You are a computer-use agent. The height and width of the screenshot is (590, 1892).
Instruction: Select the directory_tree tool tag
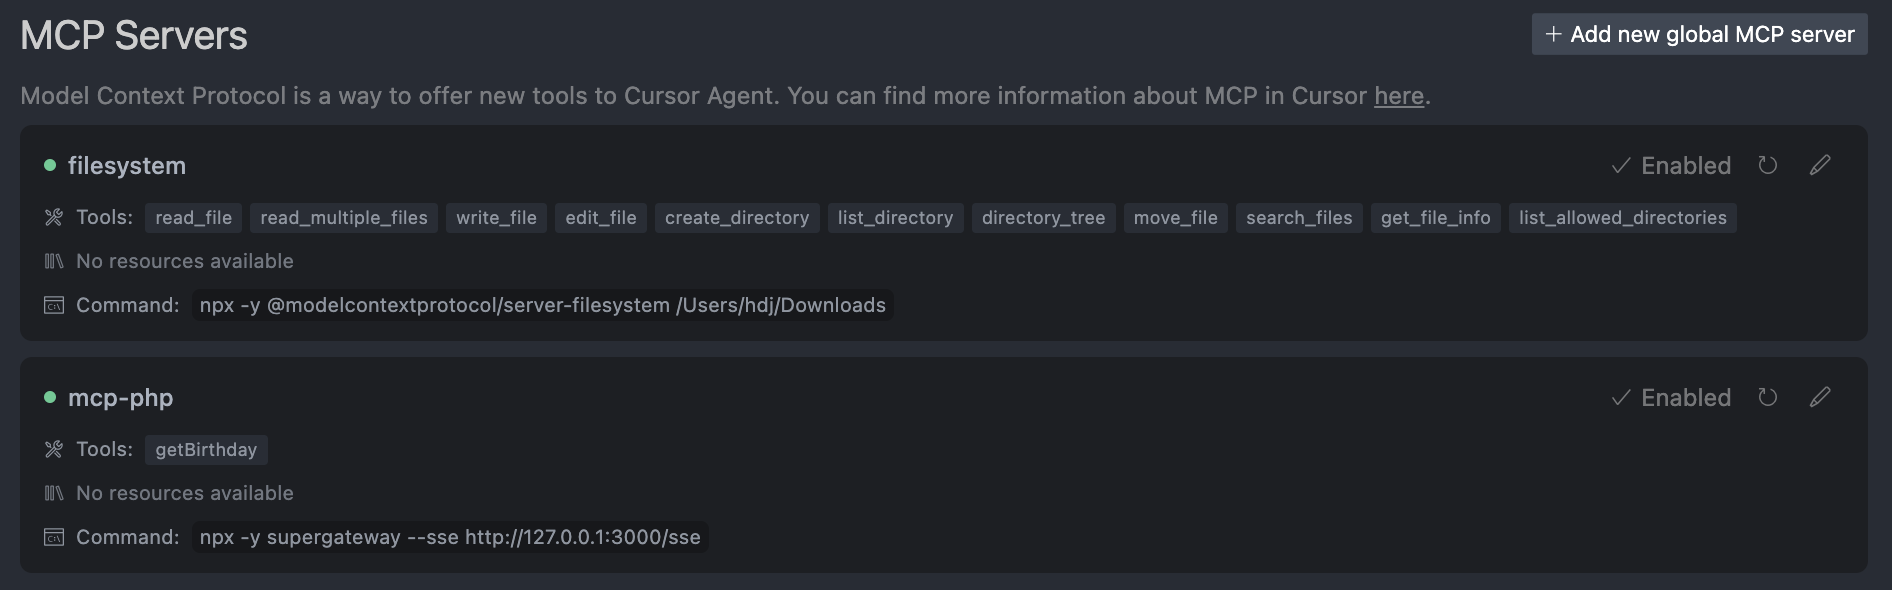tap(1043, 217)
